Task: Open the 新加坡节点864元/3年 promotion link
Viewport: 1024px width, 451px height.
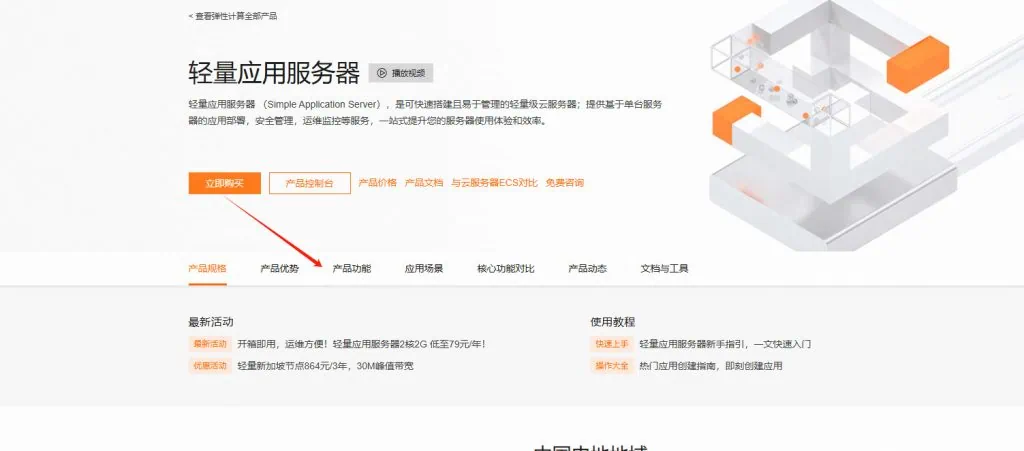Action: [x=326, y=365]
